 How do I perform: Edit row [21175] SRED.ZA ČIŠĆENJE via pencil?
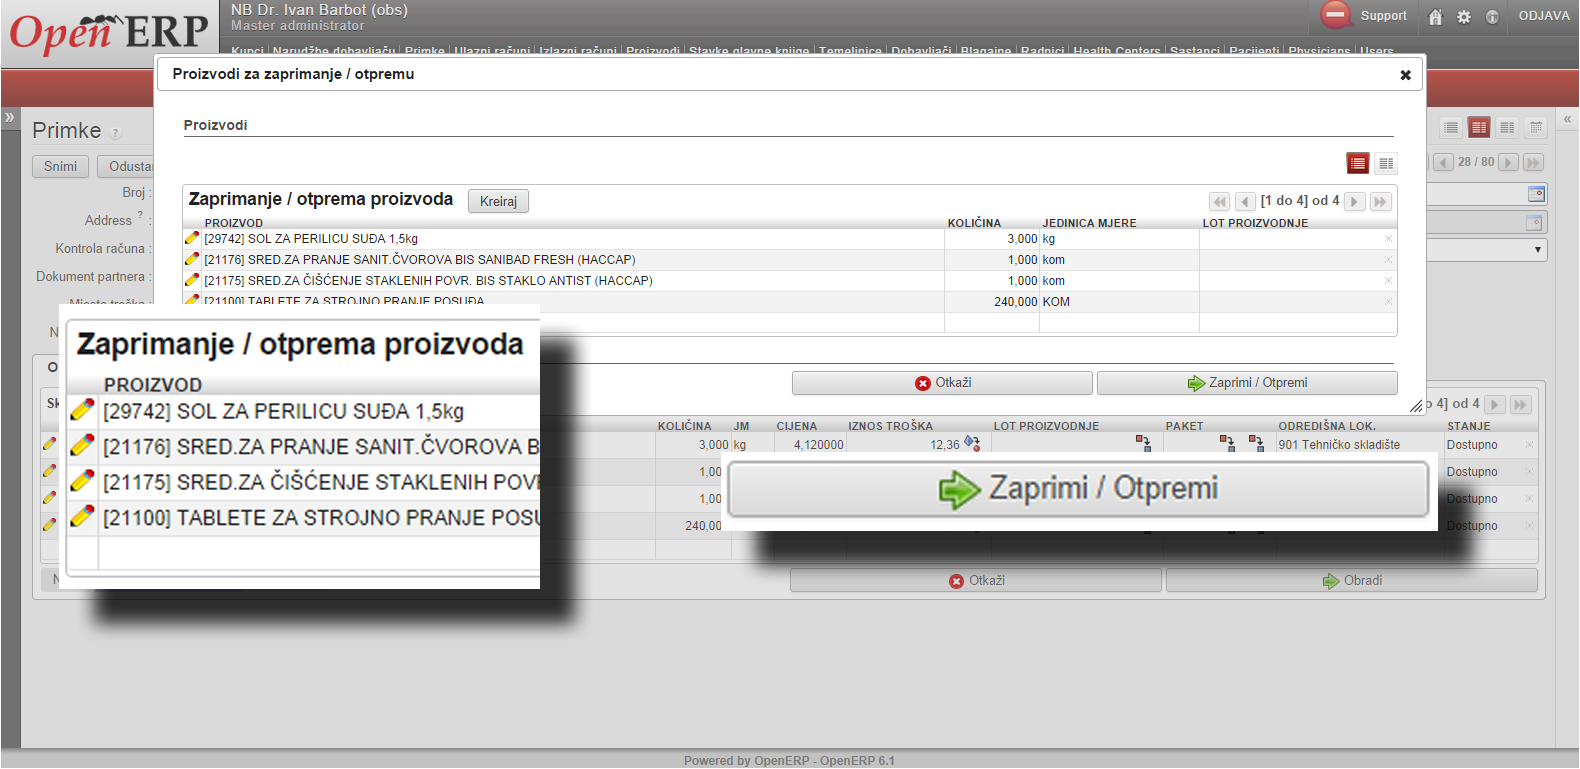[x=192, y=280]
